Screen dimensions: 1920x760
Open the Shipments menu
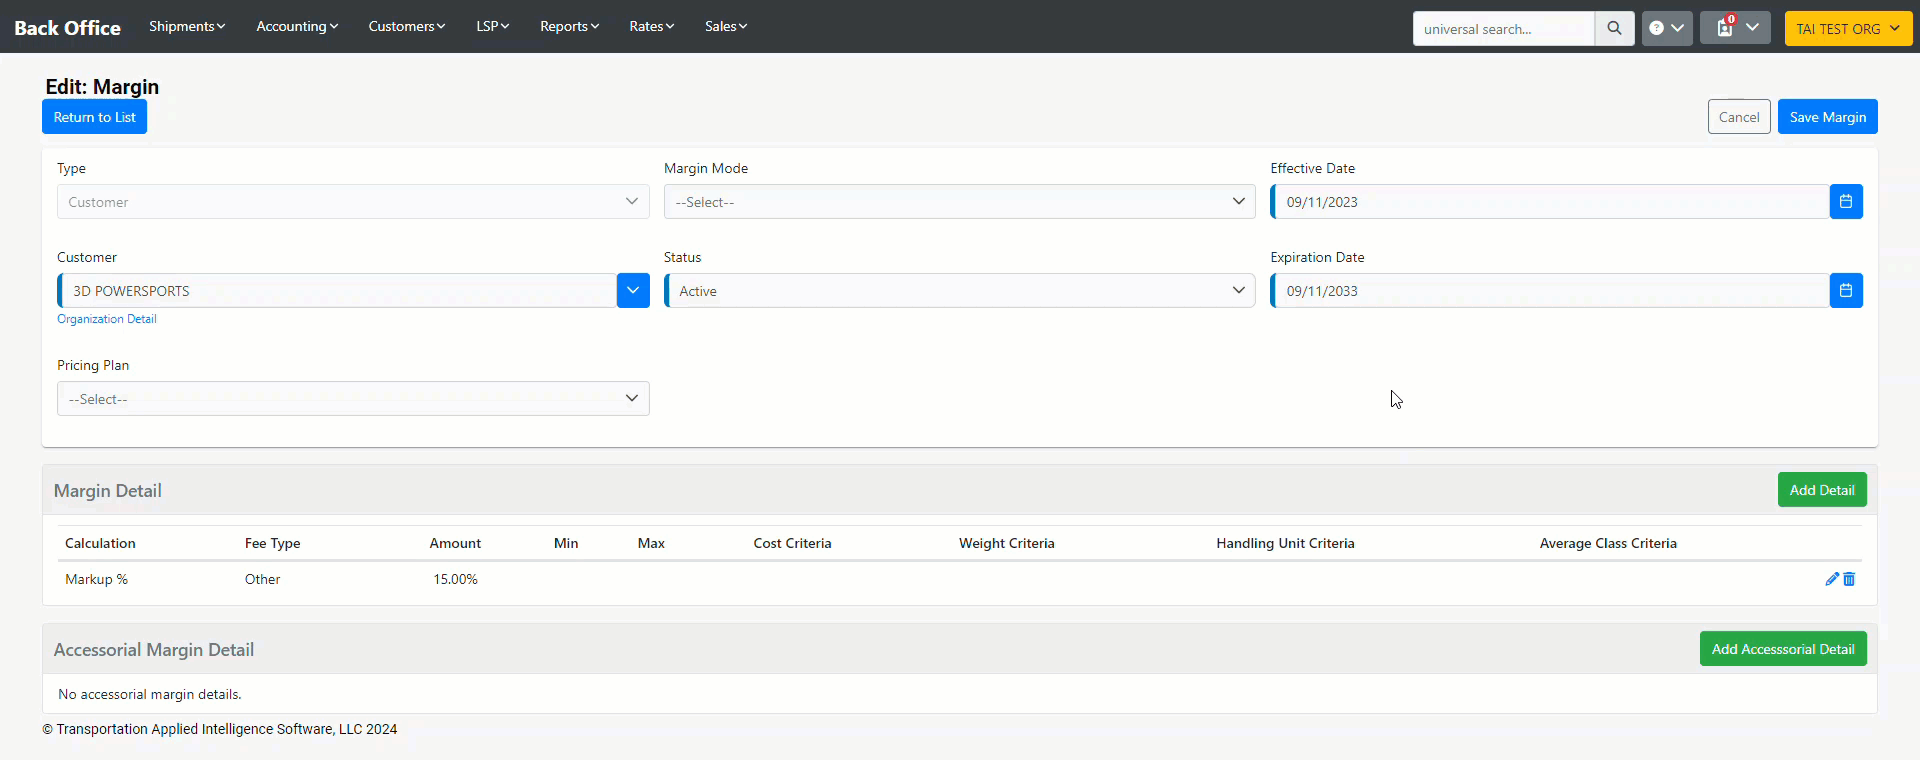(186, 26)
